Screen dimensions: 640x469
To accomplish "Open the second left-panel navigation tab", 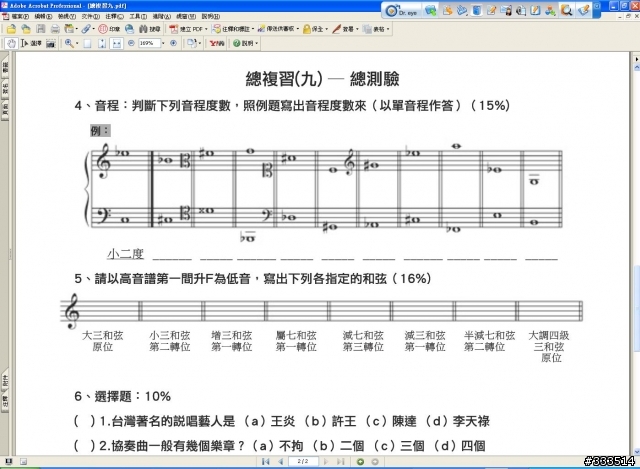I will 5,88.
